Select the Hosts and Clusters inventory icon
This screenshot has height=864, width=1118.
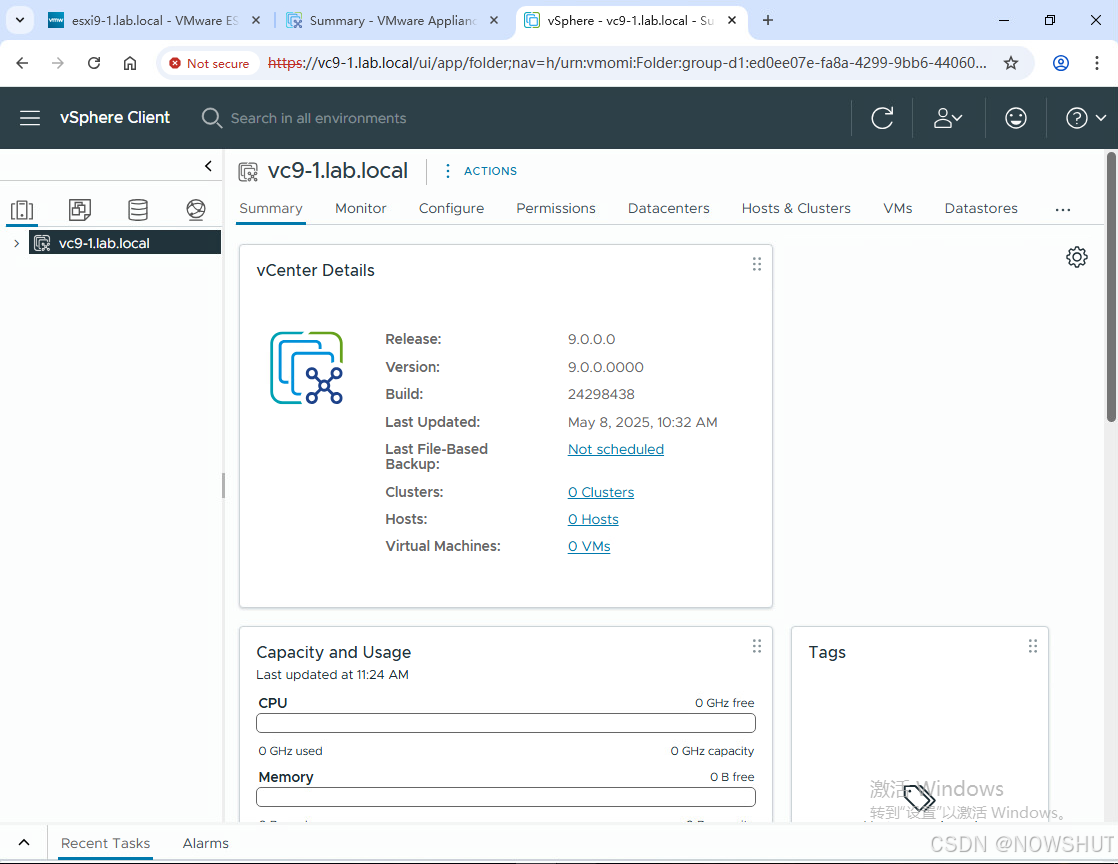(x=22, y=210)
